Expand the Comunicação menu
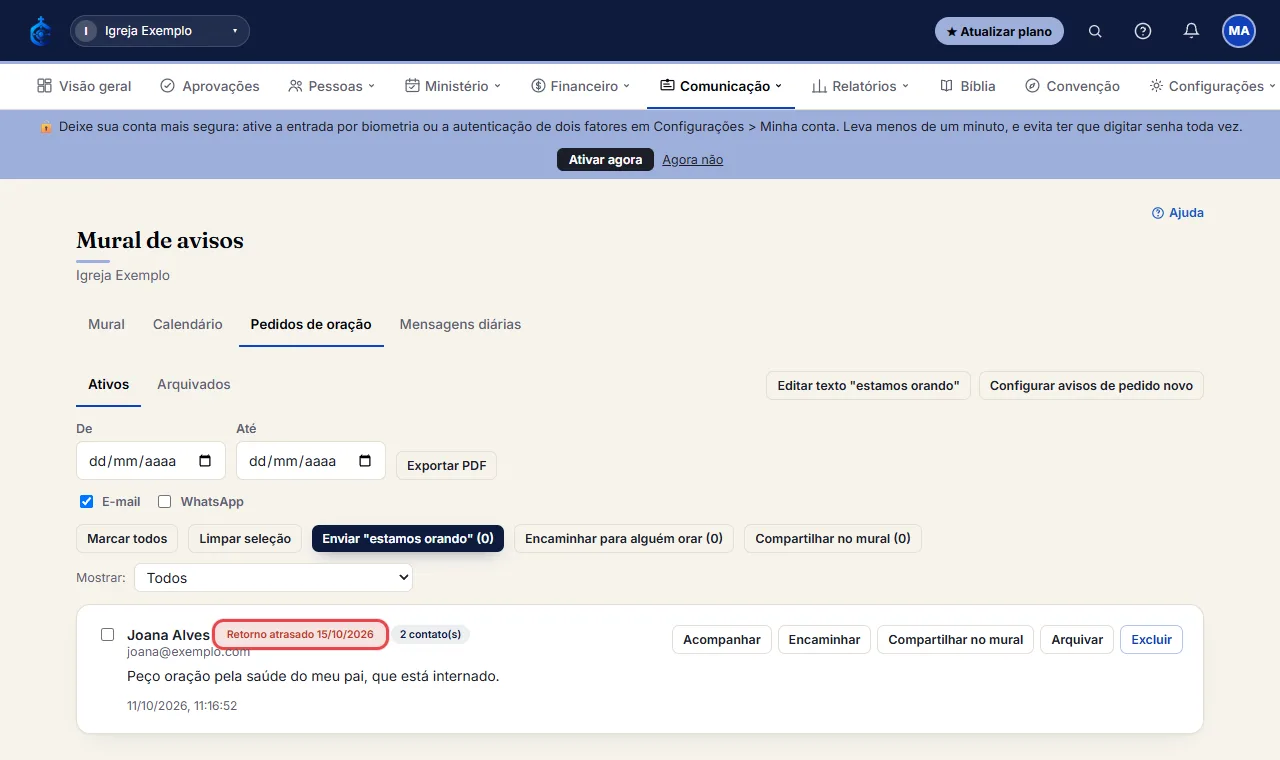 coord(721,86)
